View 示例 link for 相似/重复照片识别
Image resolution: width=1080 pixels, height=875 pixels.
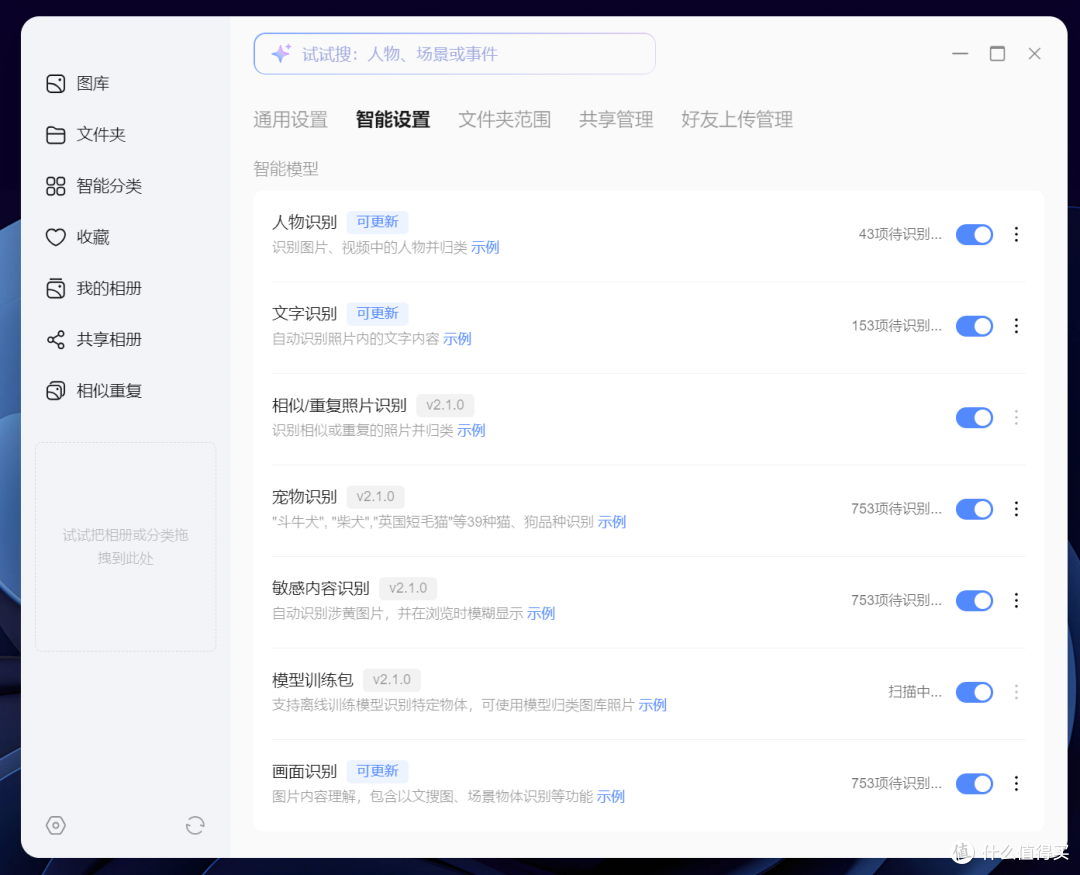tap(471, 431)
